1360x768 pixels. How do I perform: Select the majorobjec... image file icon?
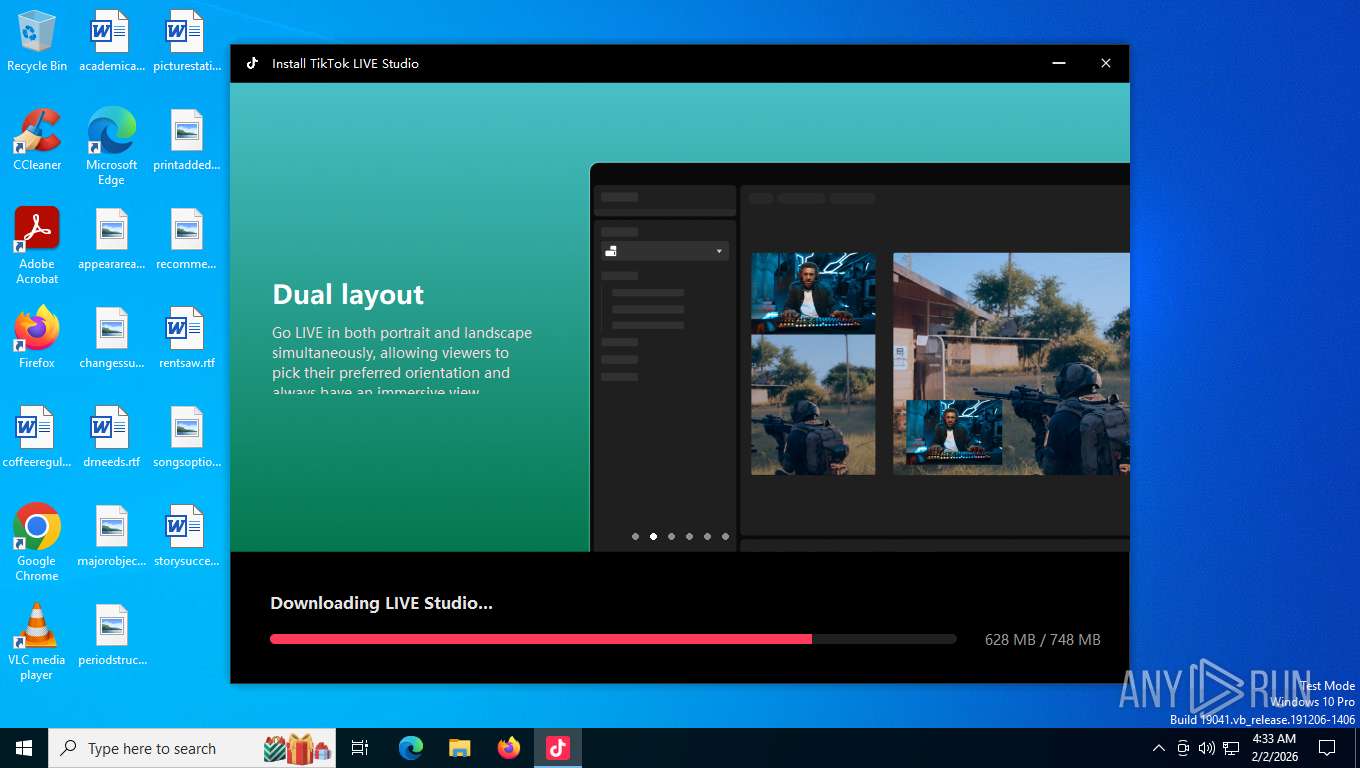(x=111, y=536)
